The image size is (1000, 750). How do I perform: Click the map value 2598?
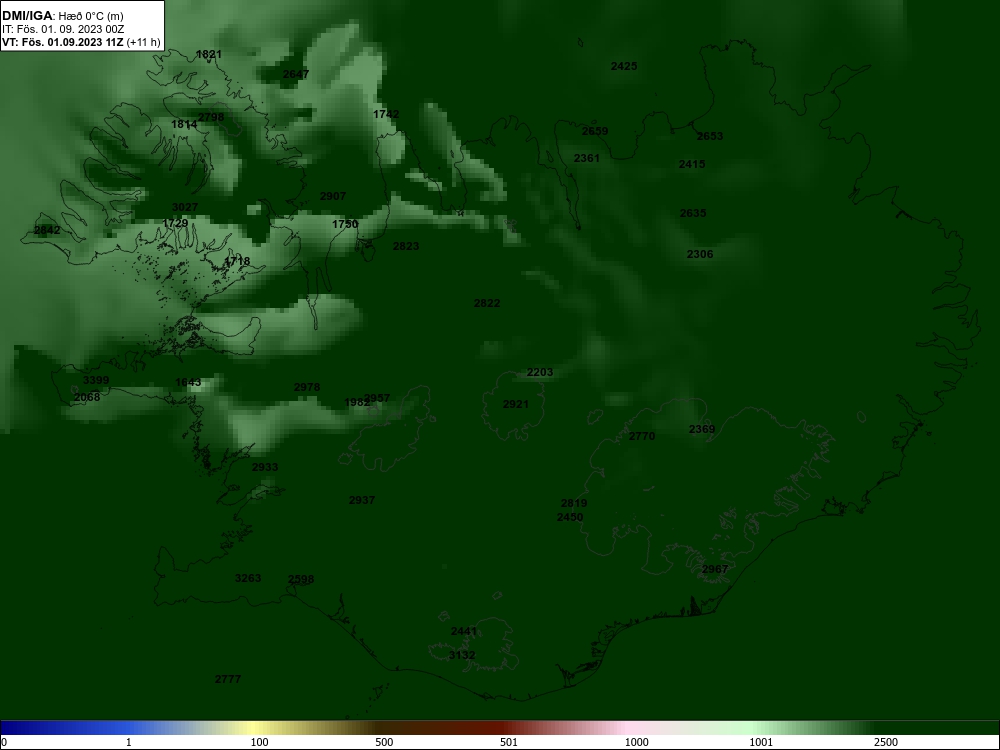(x=301, y=579)
